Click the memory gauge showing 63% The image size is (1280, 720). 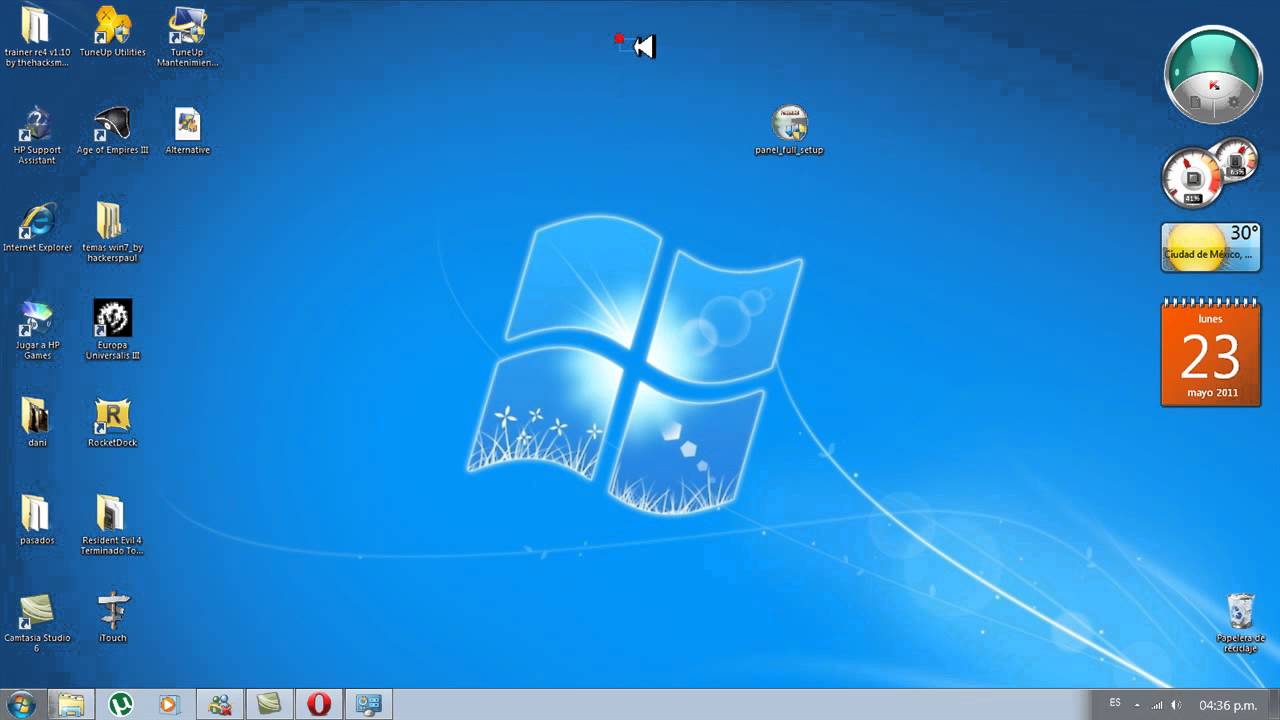[x=1237, y=160]
